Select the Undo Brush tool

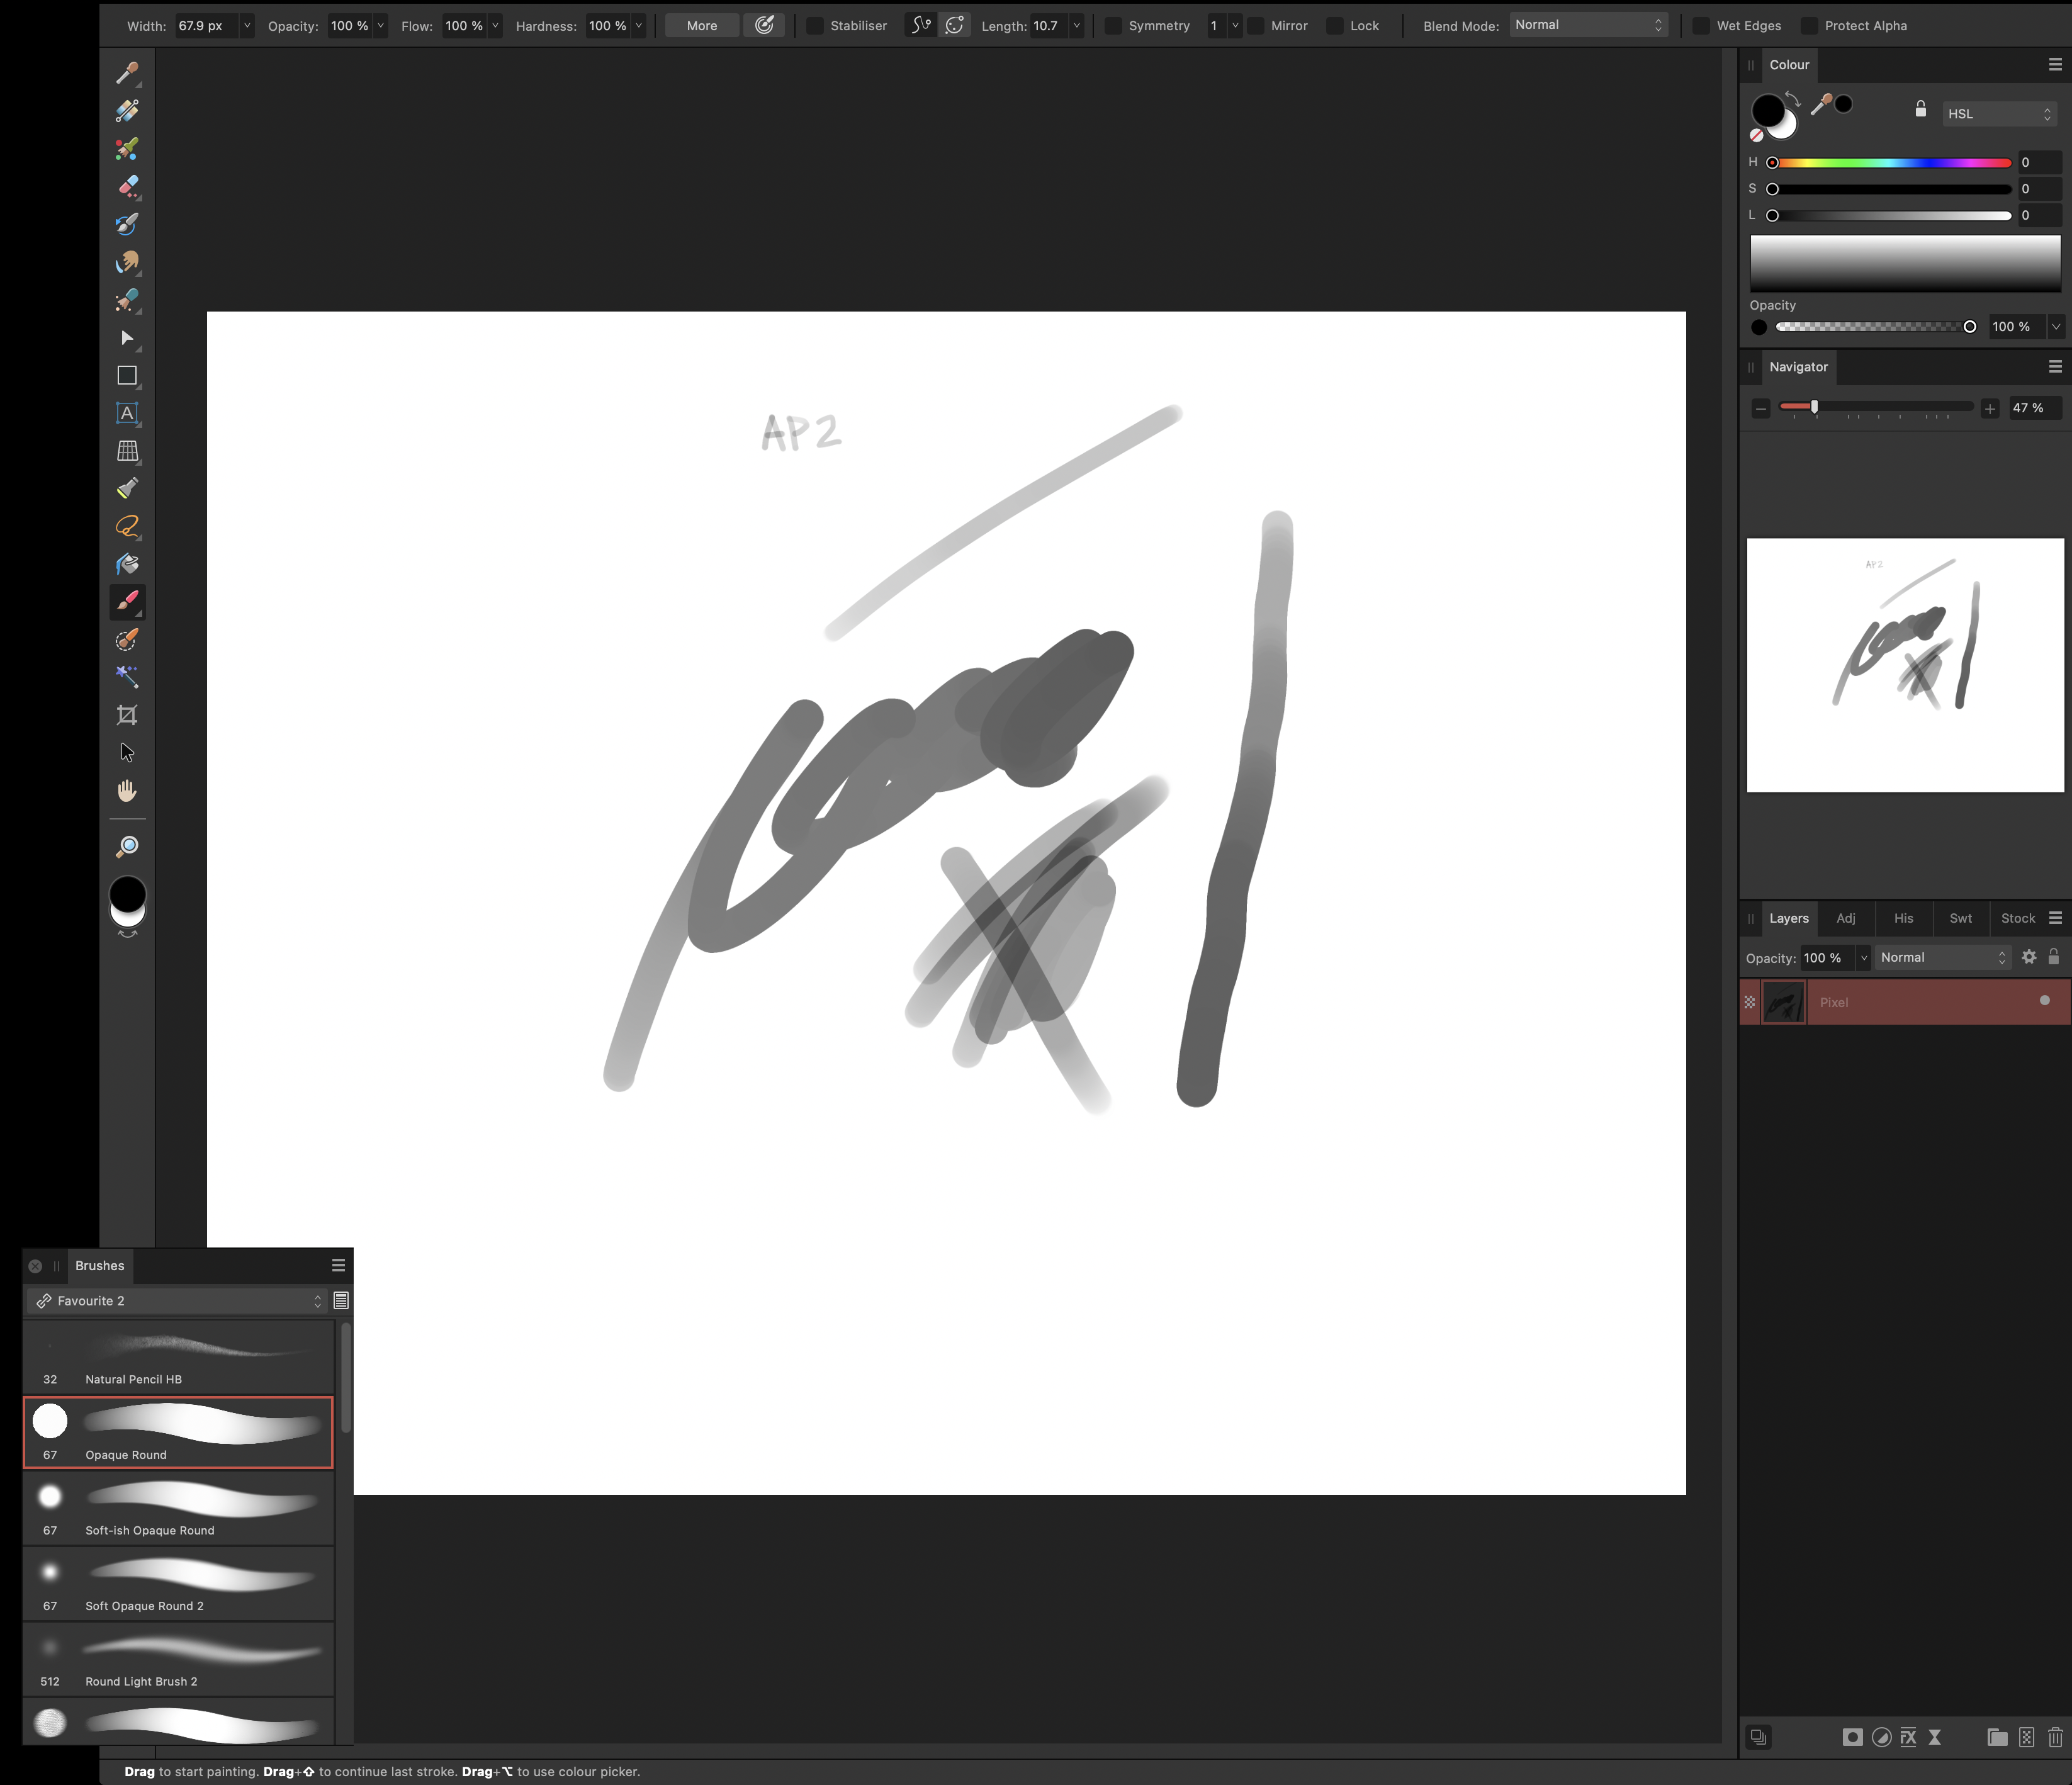click(x=127, y=224)
